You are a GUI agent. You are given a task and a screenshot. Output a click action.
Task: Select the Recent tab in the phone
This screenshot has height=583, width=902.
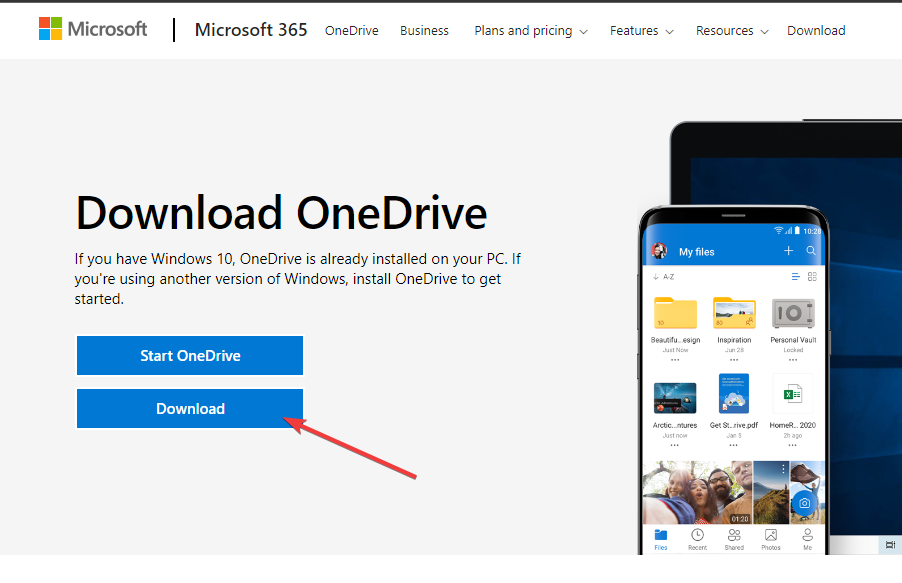click(697, 539)
